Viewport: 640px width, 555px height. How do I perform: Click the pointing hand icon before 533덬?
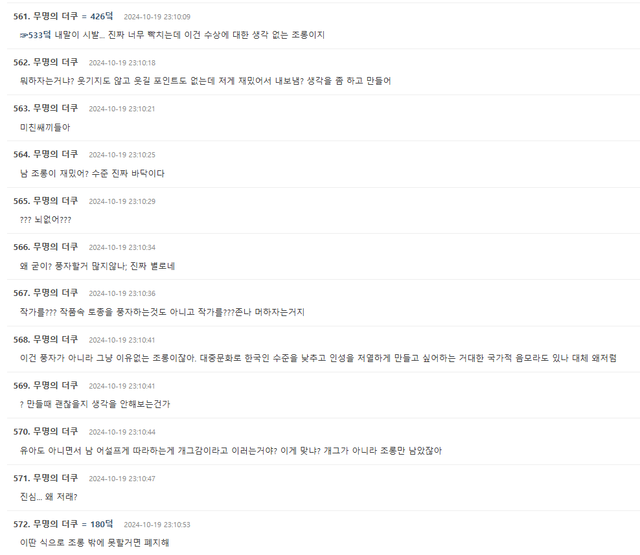23,36
